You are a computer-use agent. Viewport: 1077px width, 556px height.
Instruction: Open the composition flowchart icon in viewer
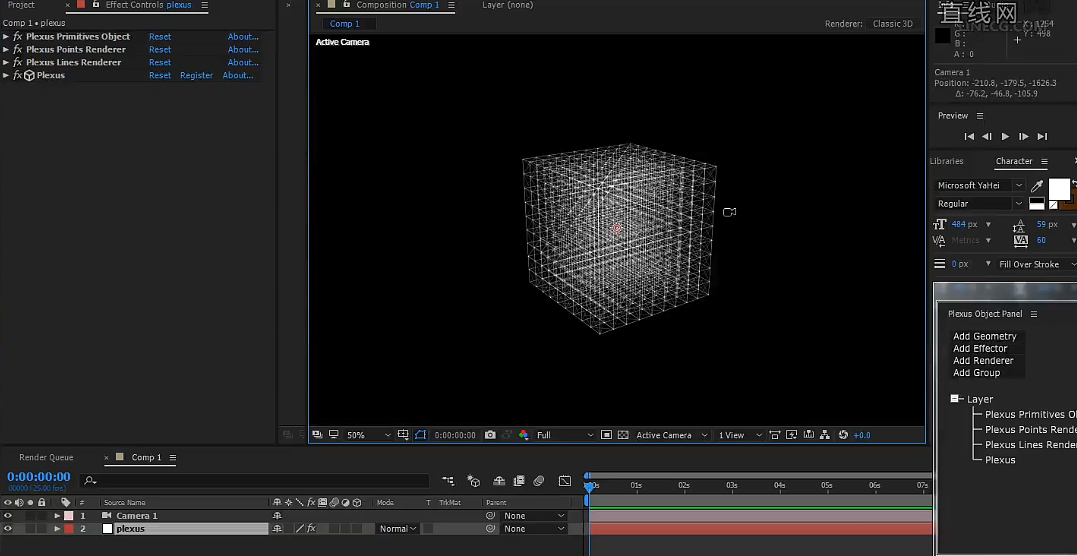click(825, 435)
